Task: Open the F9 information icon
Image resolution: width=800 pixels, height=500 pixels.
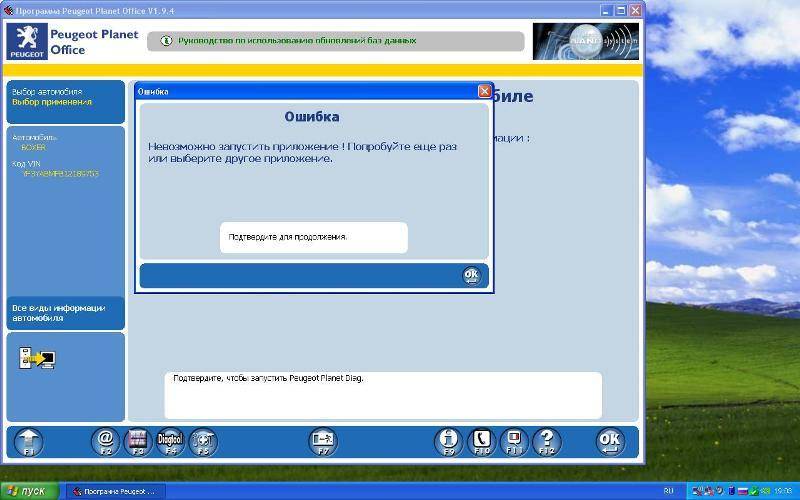Action: (x=449, y=440)
